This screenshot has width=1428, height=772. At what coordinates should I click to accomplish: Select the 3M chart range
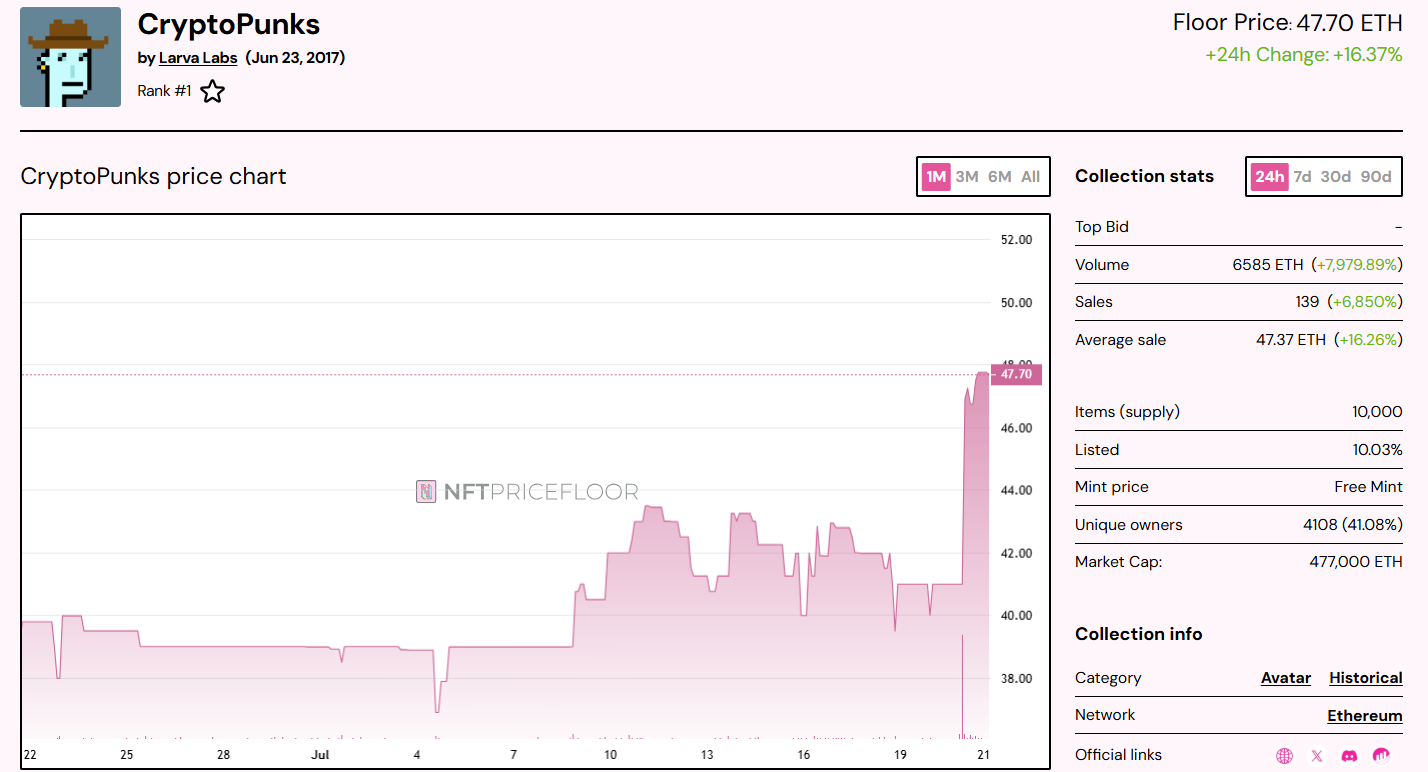967,177
